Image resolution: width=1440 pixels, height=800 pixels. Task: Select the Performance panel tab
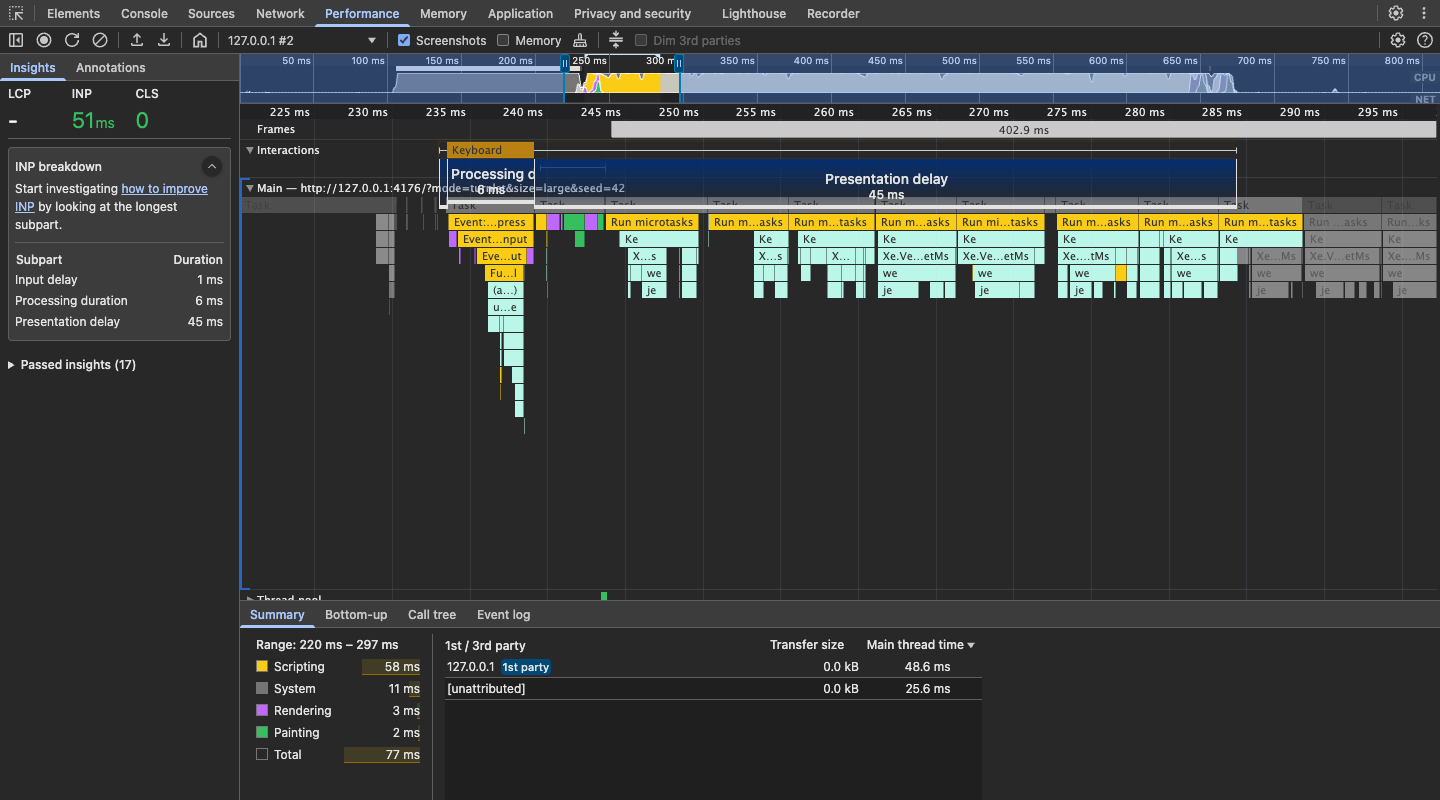click(362, 14)
